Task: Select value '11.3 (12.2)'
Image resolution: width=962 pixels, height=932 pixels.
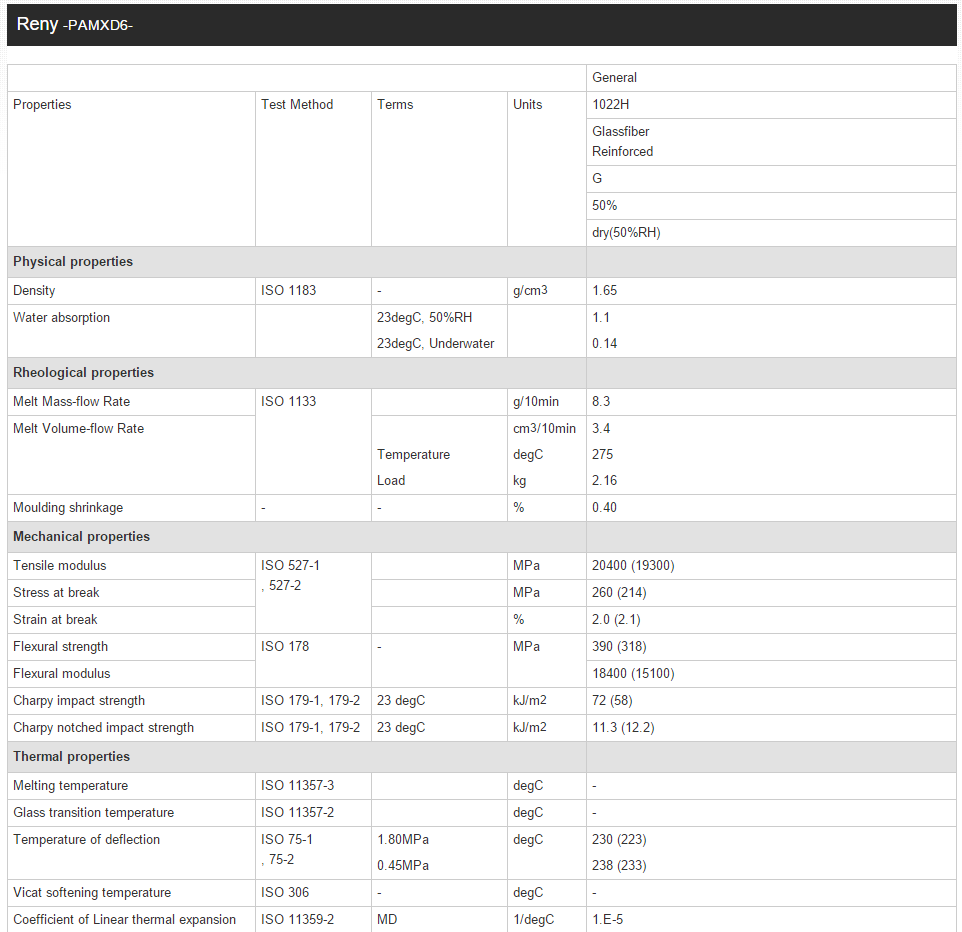Action: tap(623, 728)
